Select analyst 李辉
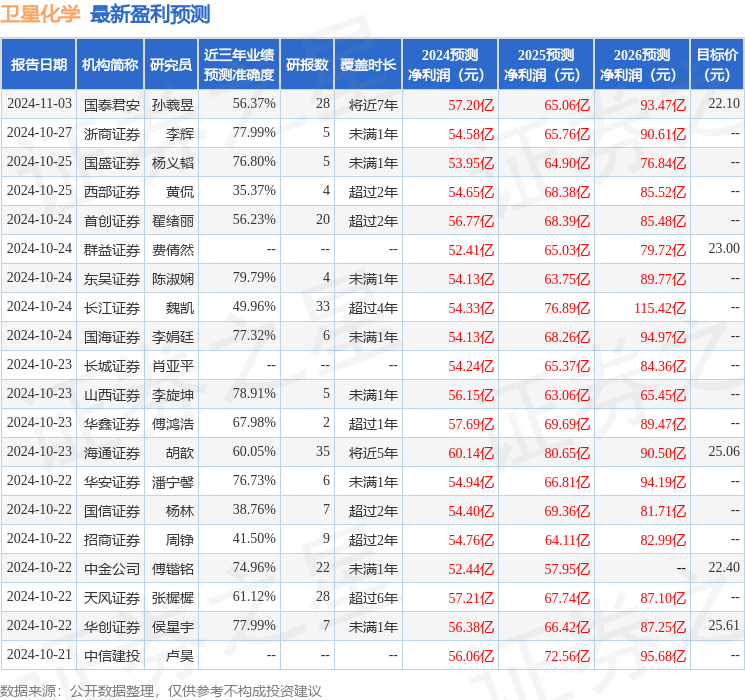The image size is (745, 700). pos(180,134)
